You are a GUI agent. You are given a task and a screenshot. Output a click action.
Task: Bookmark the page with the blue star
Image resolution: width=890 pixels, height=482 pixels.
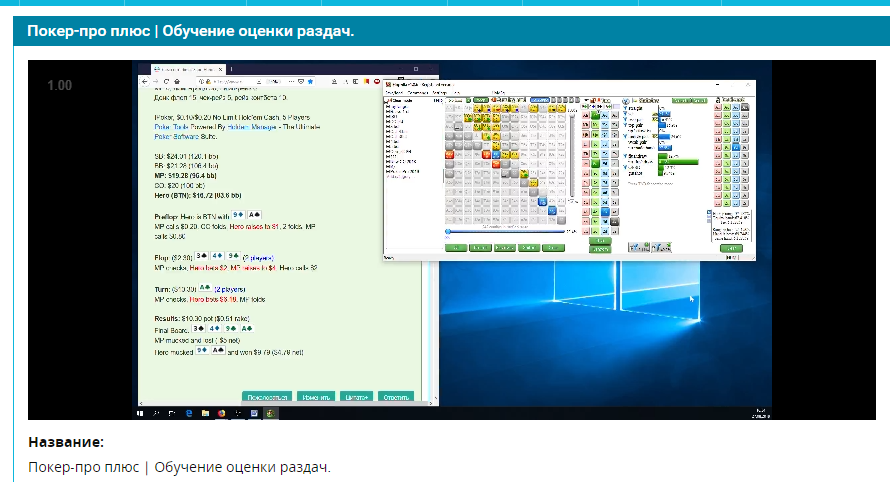point(310,82)
